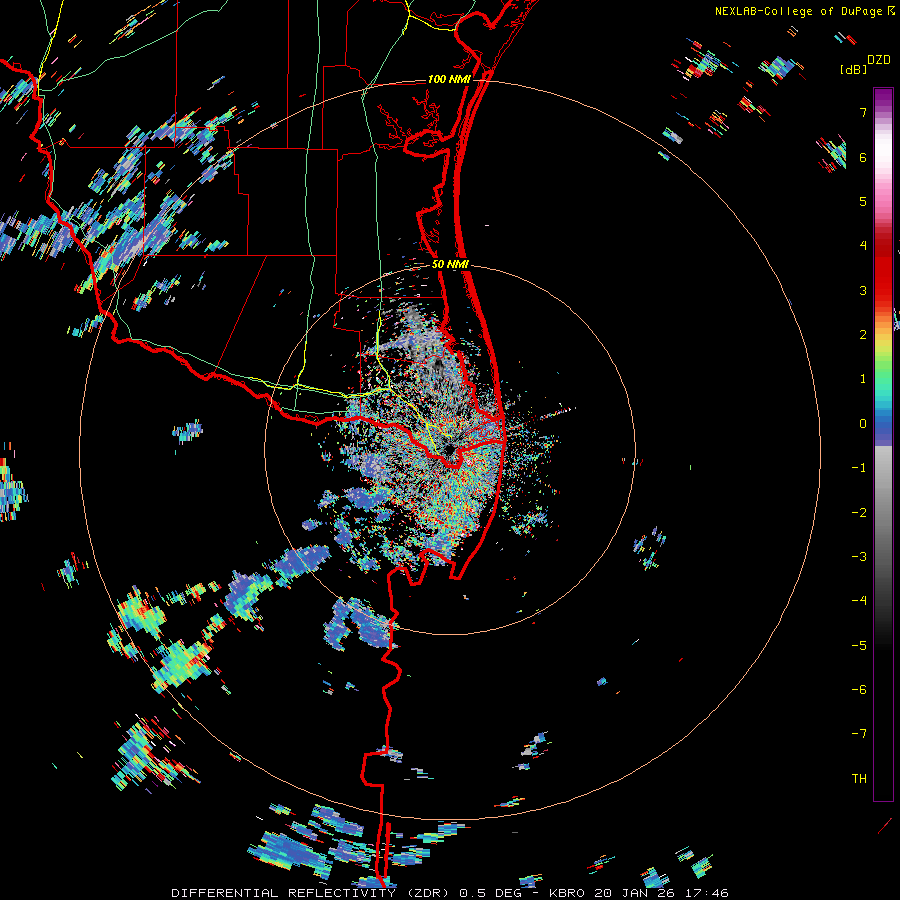Click the DZD legend title
This screenshot has height=900, width=900.
pyautogui.click(x=879, y=60)
